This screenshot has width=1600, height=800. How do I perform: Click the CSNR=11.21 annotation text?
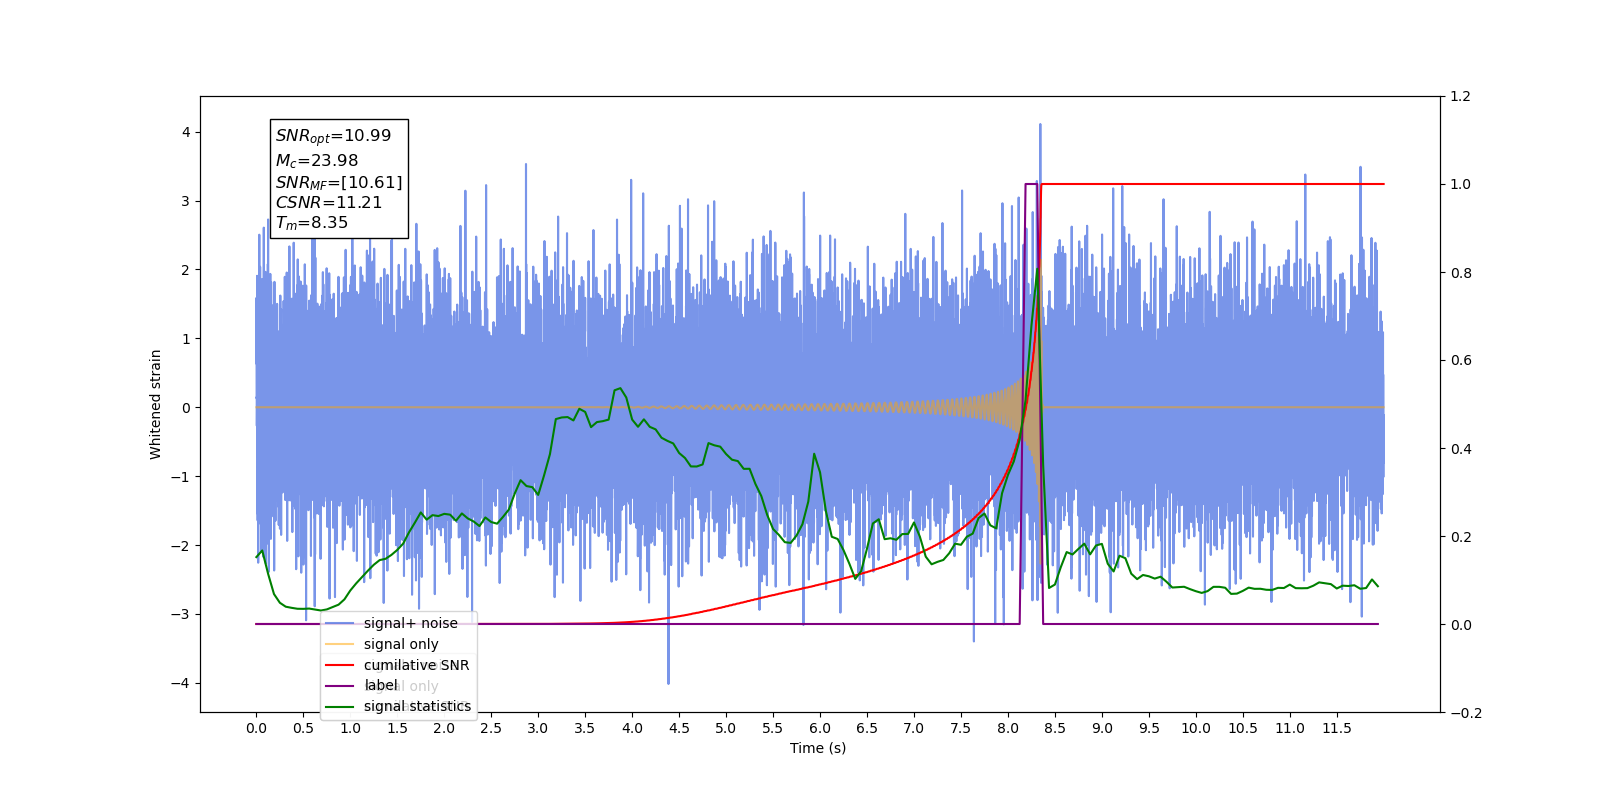point(329,202)
